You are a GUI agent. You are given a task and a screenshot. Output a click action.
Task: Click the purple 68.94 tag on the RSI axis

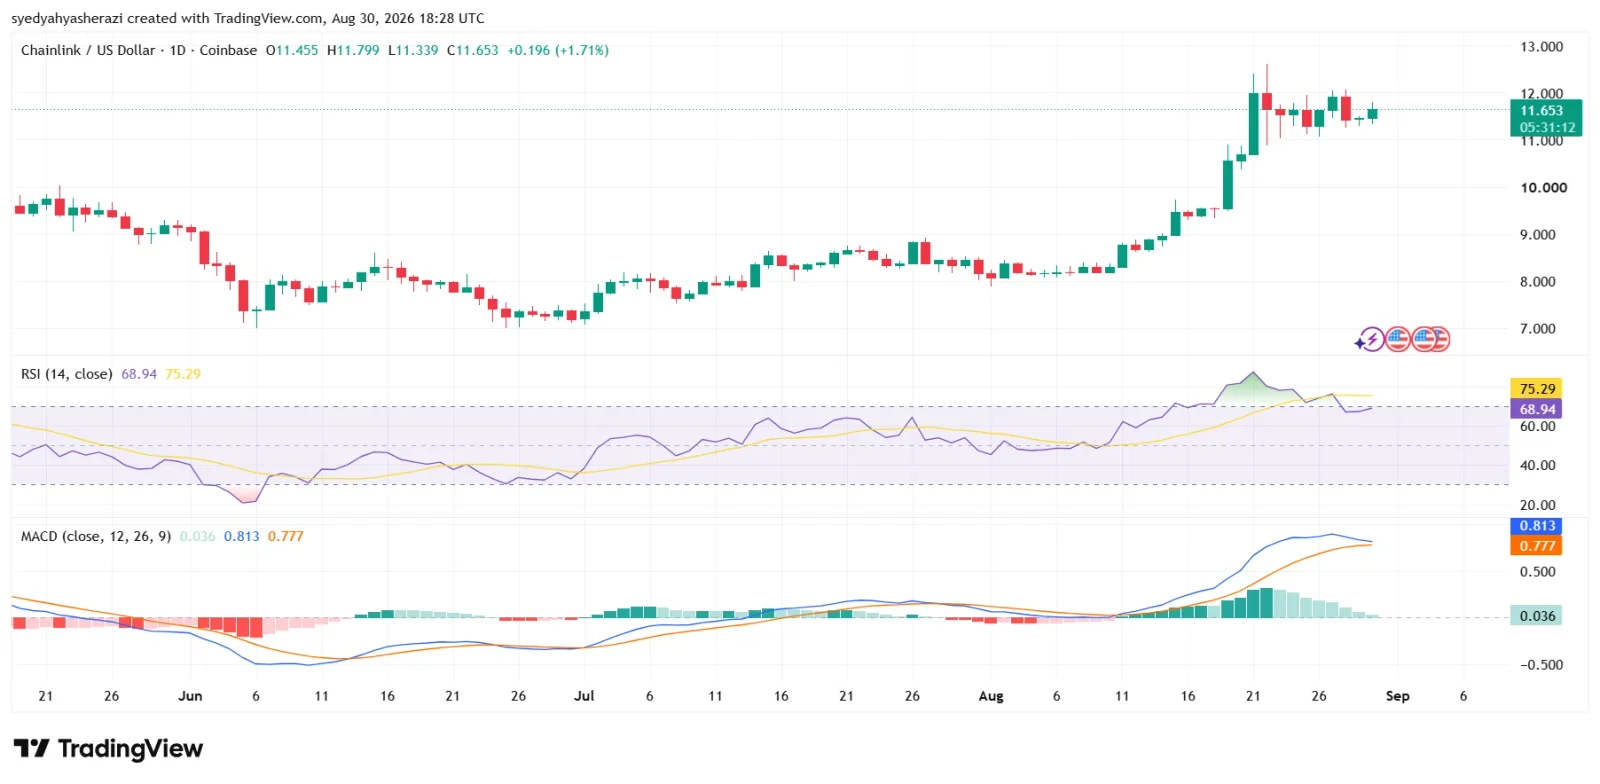tap(1536, 409)
